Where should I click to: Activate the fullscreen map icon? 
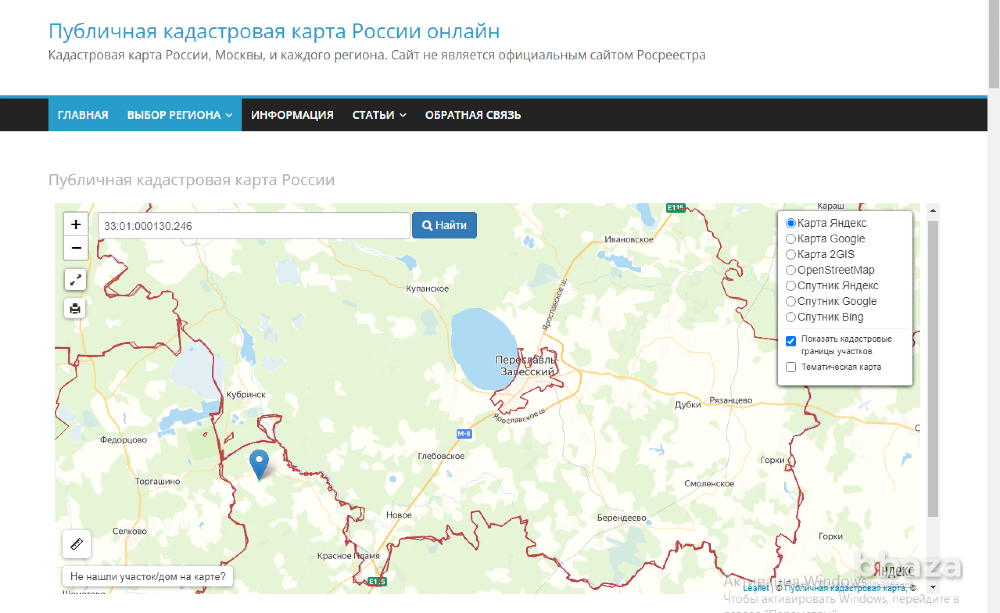point(75,280)
